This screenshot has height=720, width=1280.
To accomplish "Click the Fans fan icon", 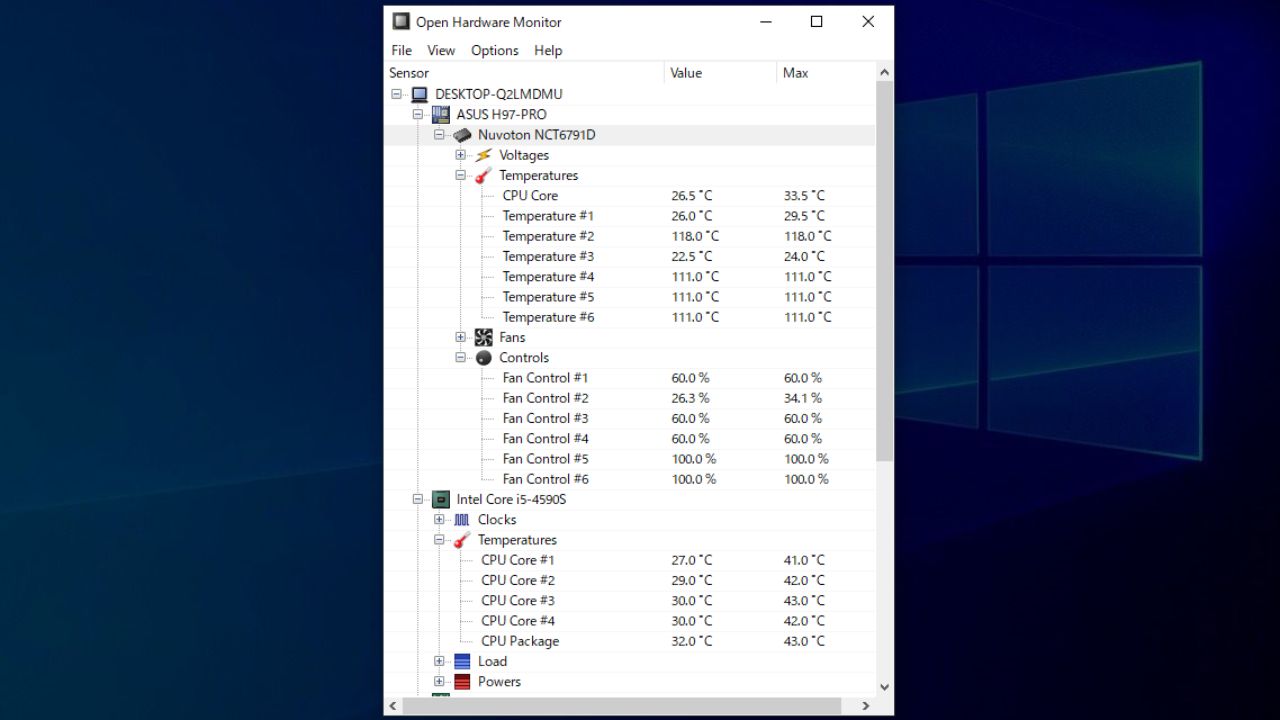I will [x=484, y=337].
